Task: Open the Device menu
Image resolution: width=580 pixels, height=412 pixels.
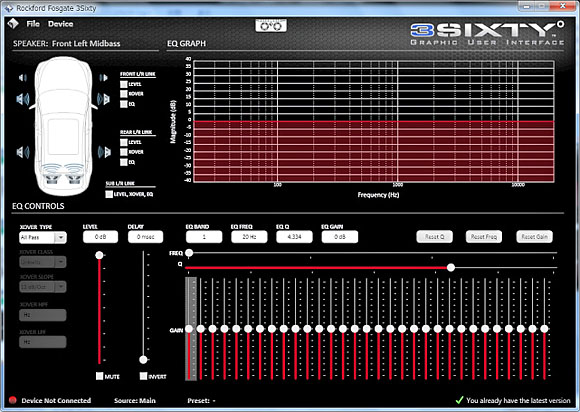Action: pyautogui.click(x=60, y=24)
